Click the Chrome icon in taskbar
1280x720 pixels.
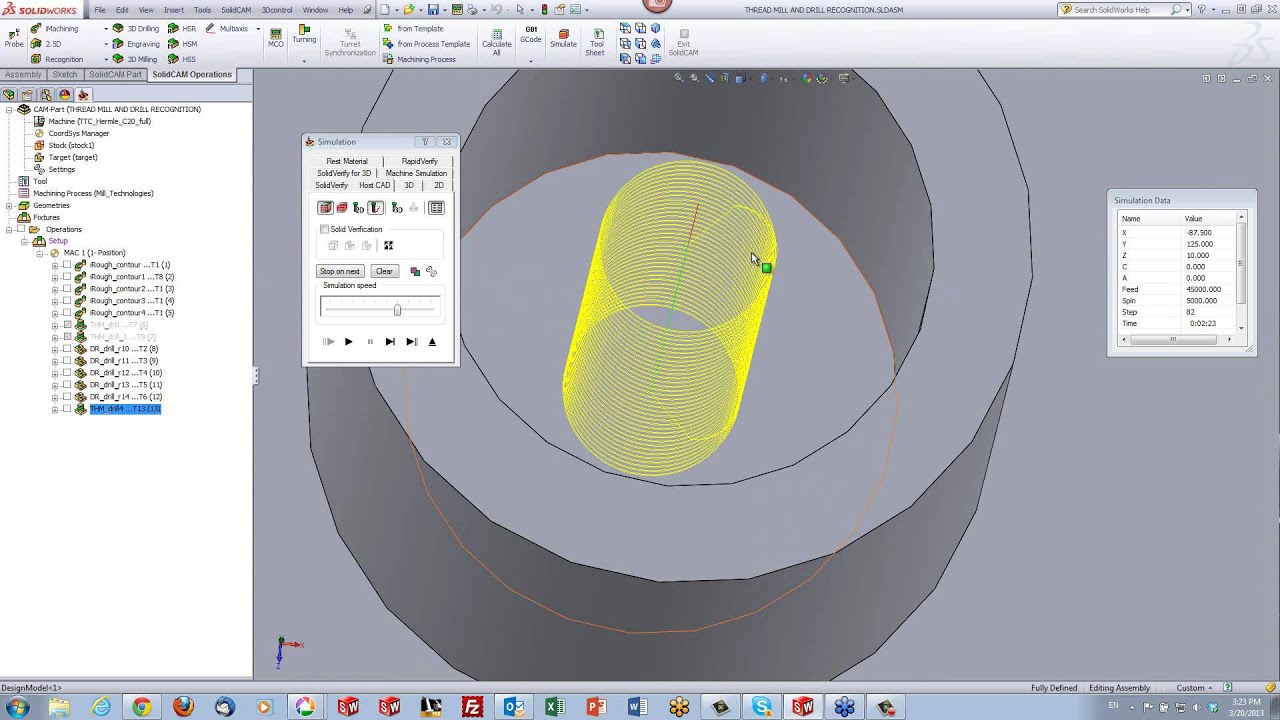tap(141, 707)
